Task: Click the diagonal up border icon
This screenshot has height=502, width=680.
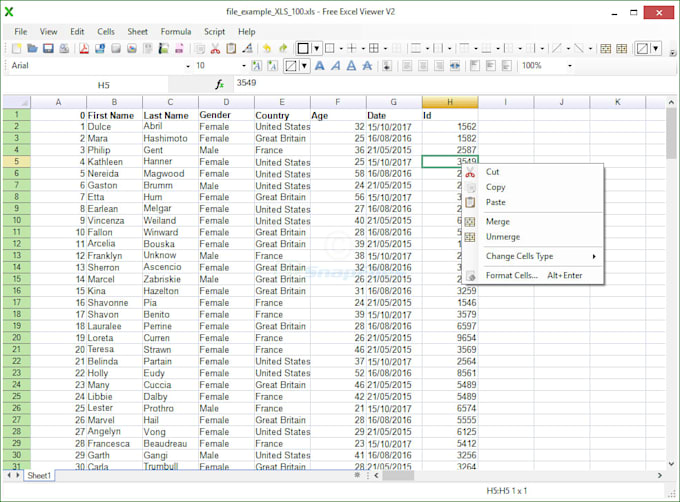Action: pos(556,49)
